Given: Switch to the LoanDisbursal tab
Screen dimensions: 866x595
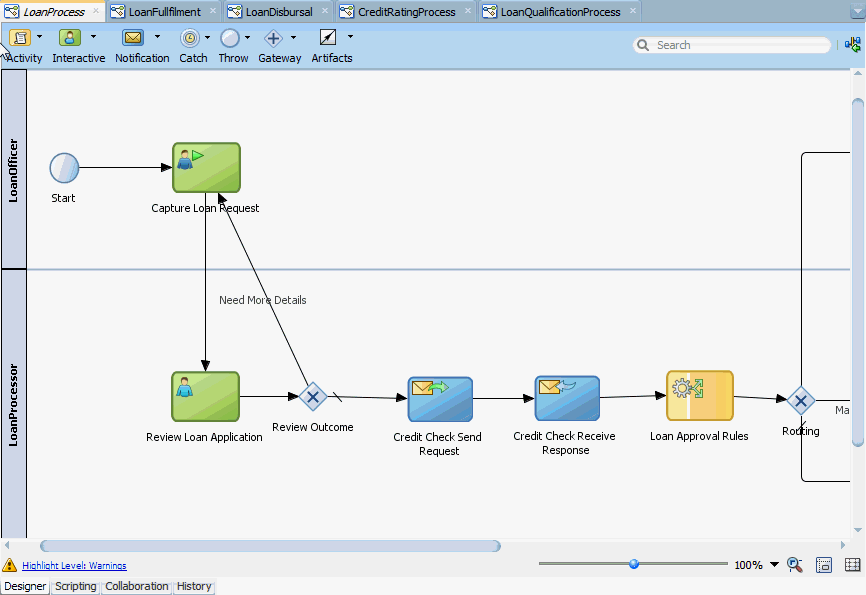Looking at the screenshot, I should point(279,12).
